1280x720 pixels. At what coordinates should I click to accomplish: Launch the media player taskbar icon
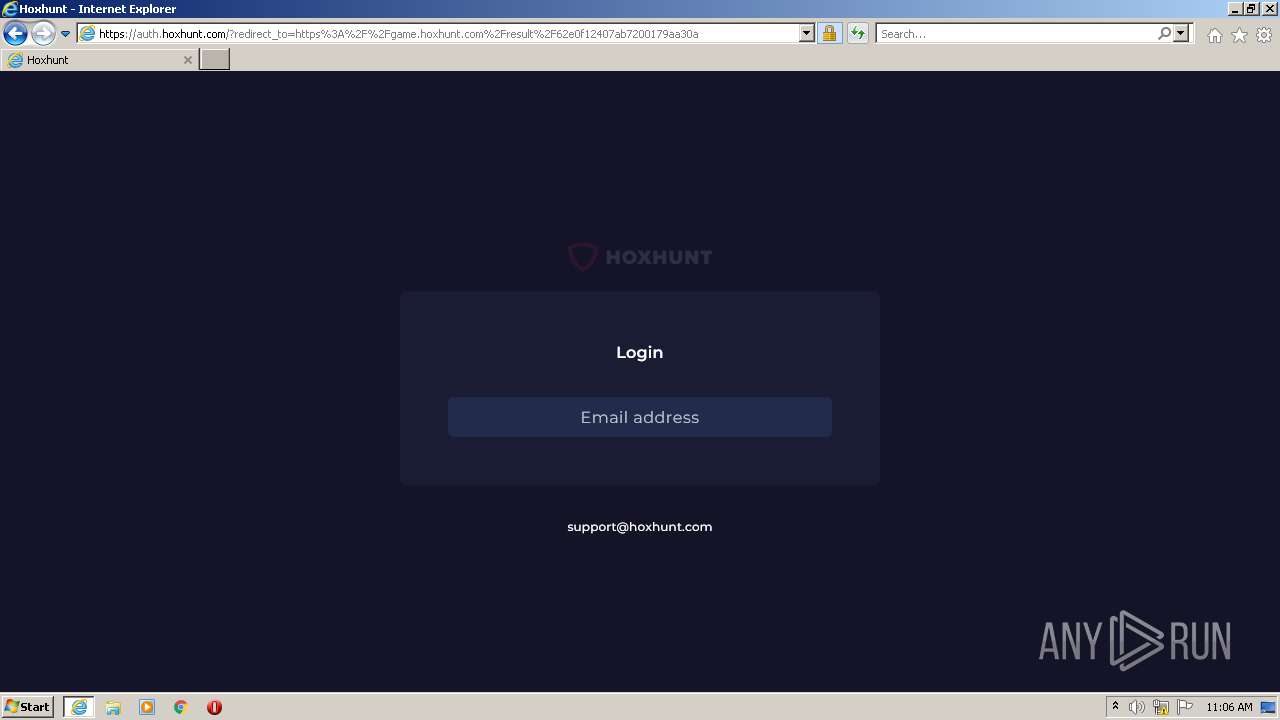click(x=147, y=707)
